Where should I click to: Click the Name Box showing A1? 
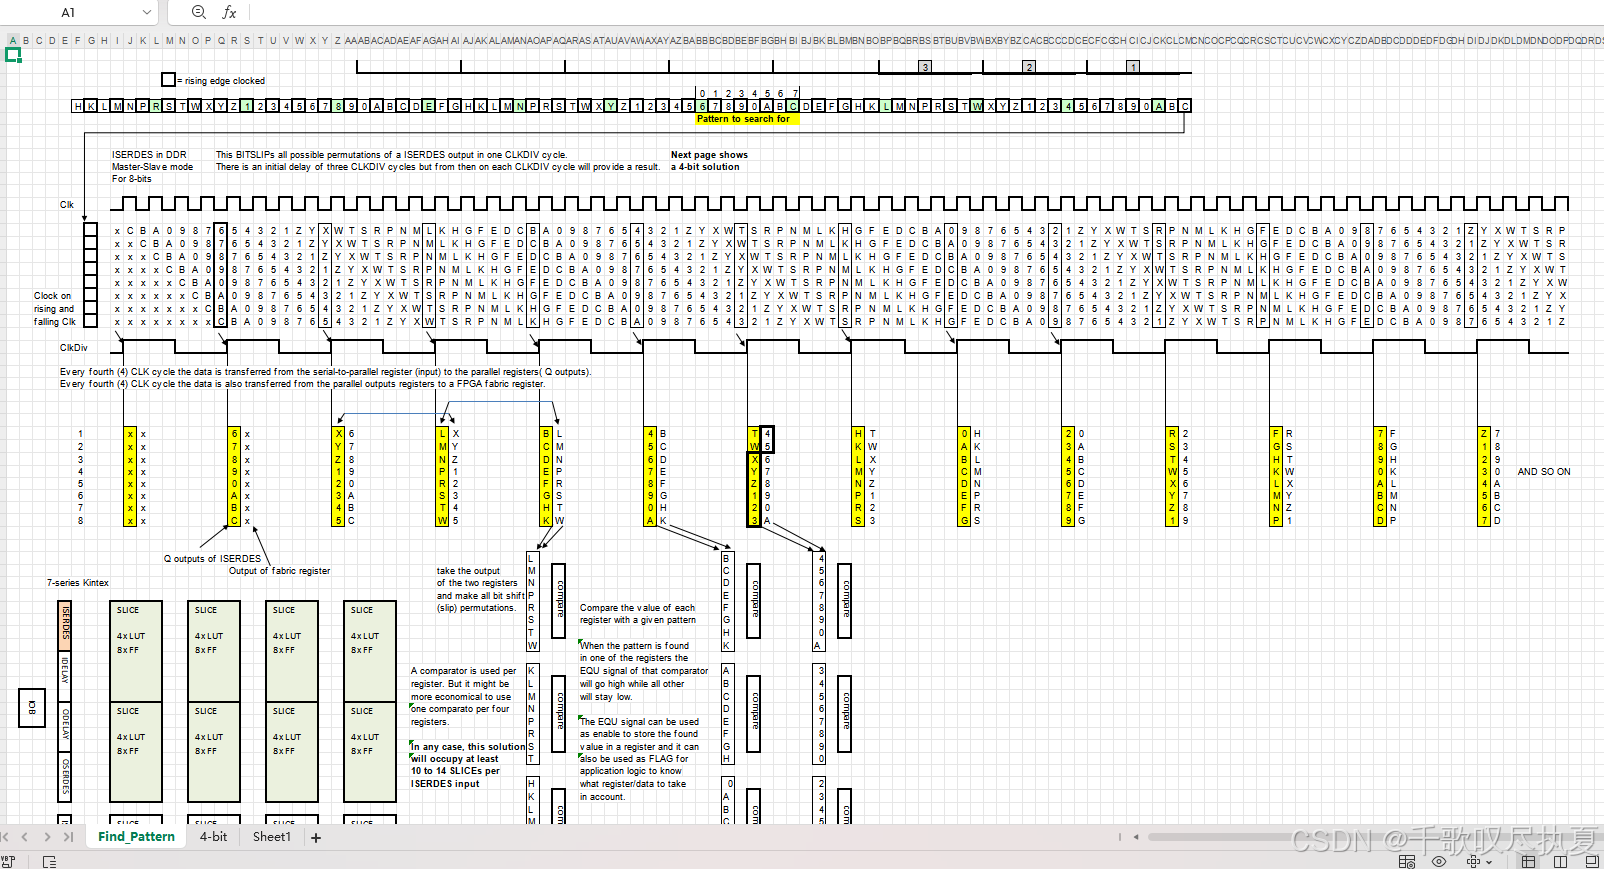click(x=70, y=12)
